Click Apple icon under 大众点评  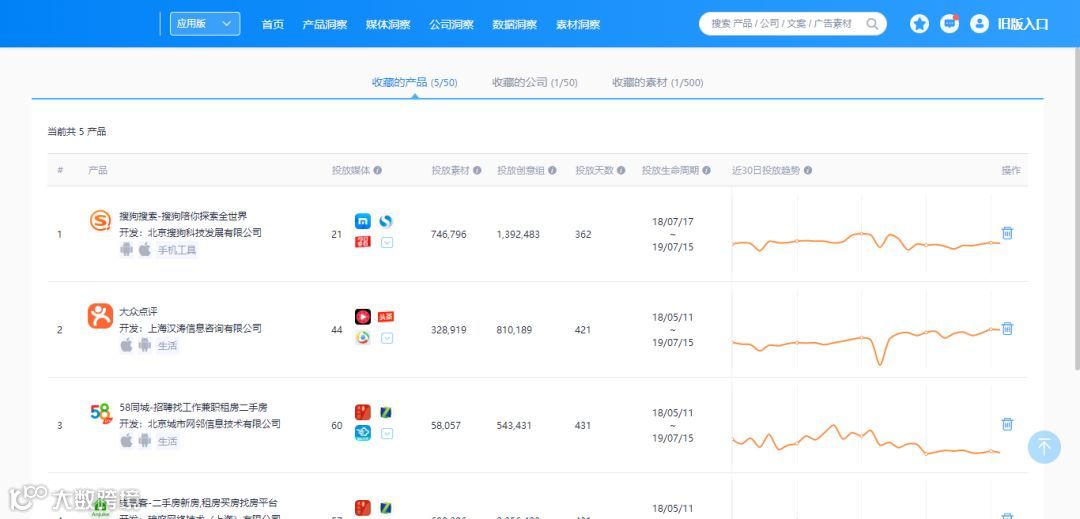point(126,345)
